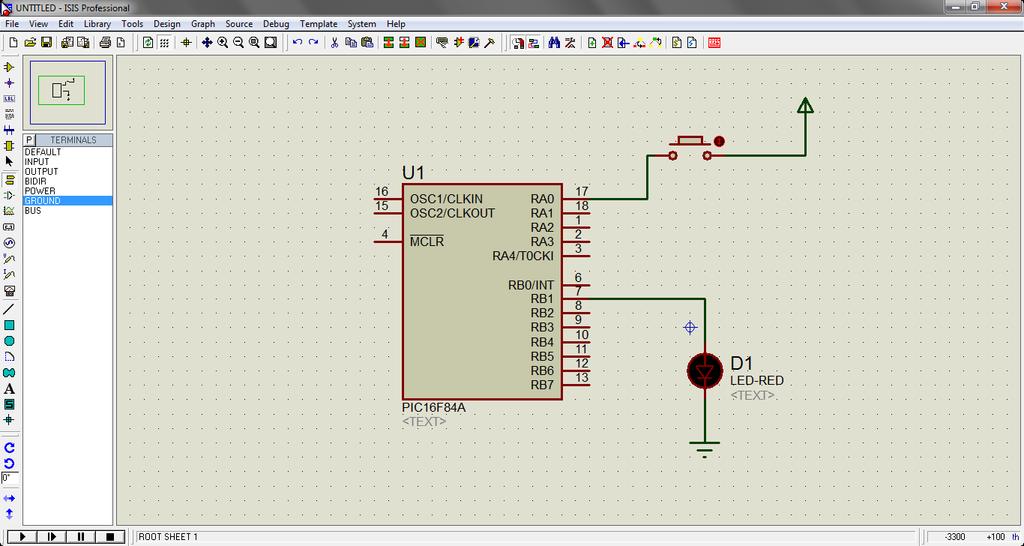
Task: Open Search and Tag (binoculars)
Action: [554, 42]
